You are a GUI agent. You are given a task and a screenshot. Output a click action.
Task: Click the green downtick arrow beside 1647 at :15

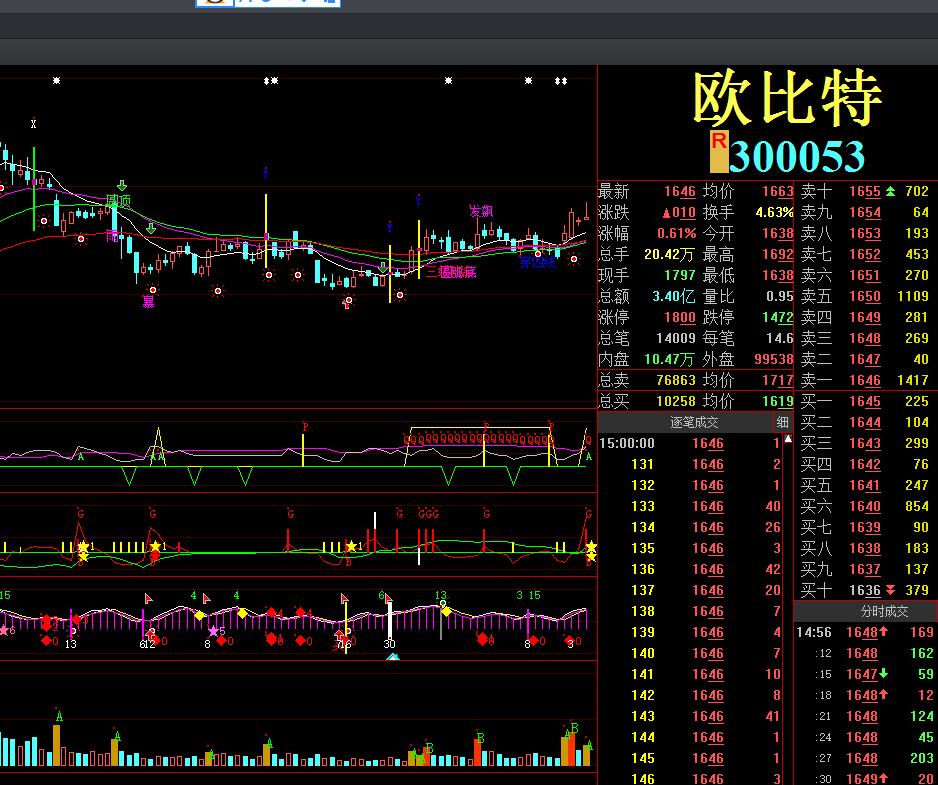[x=883, y=674]
